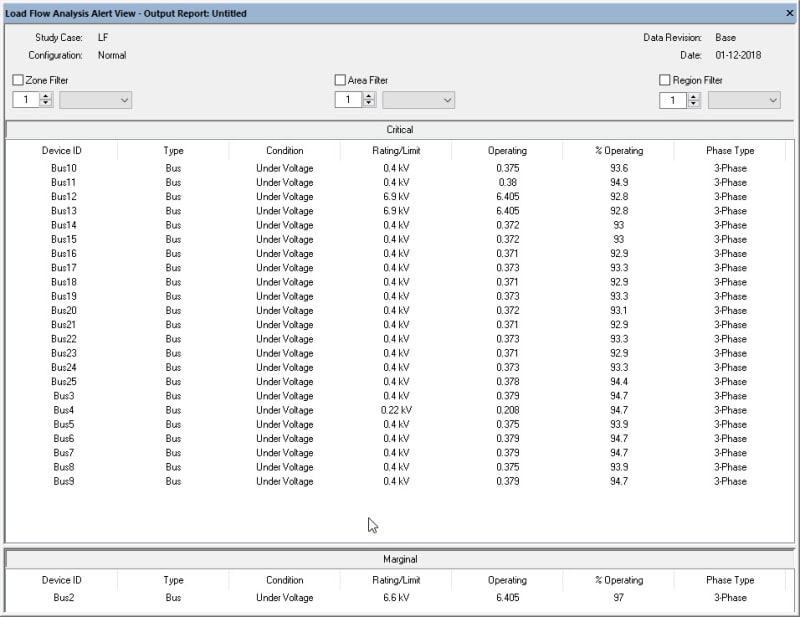Sort Critical list by % Operating column

pyautogui.click(x=619, y=151)
